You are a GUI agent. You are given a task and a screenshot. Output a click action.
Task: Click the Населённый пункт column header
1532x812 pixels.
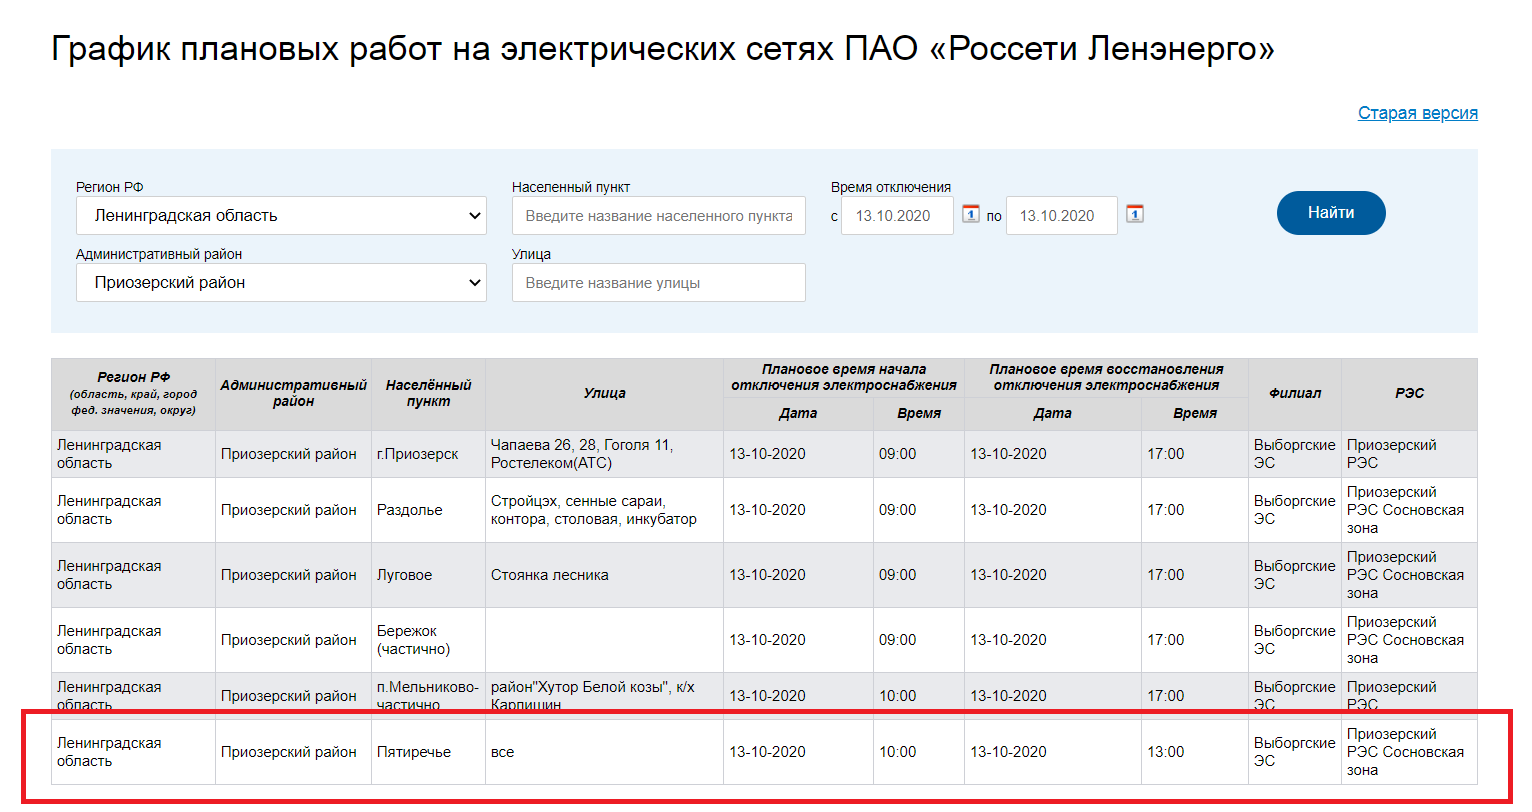(x=428, y=394)
